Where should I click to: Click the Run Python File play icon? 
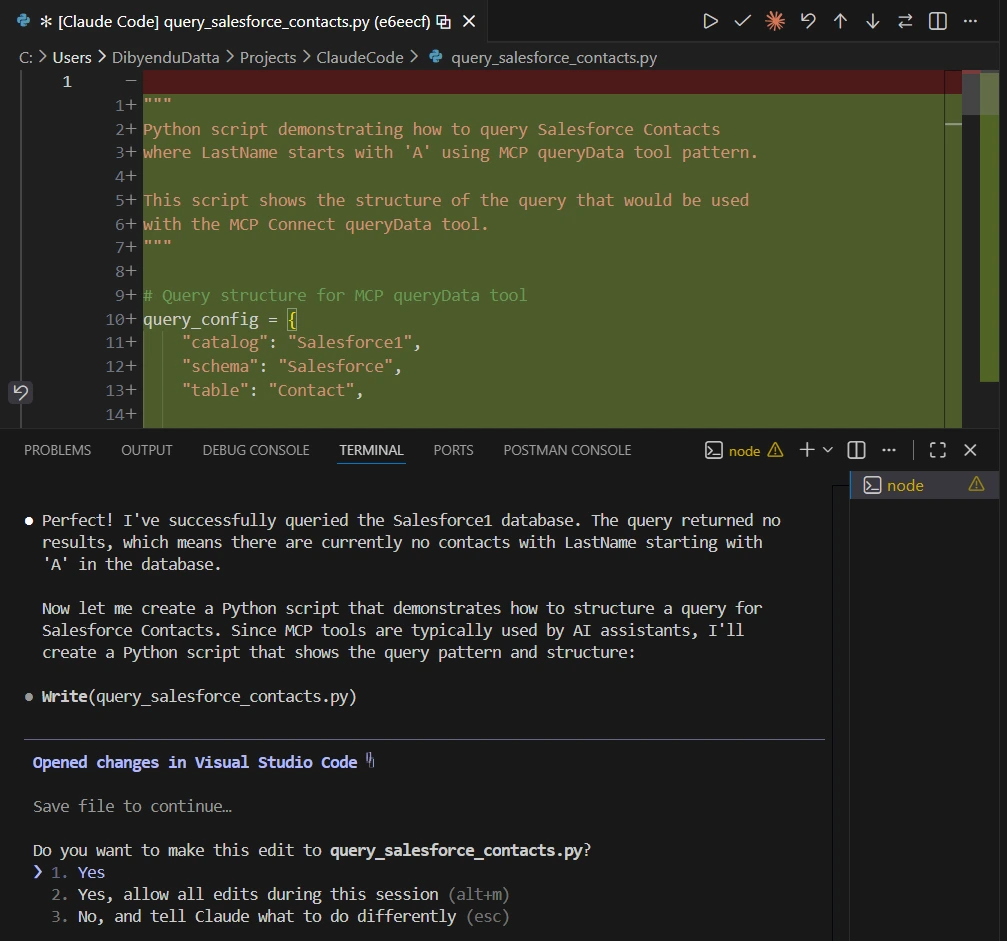click(710, 21)
